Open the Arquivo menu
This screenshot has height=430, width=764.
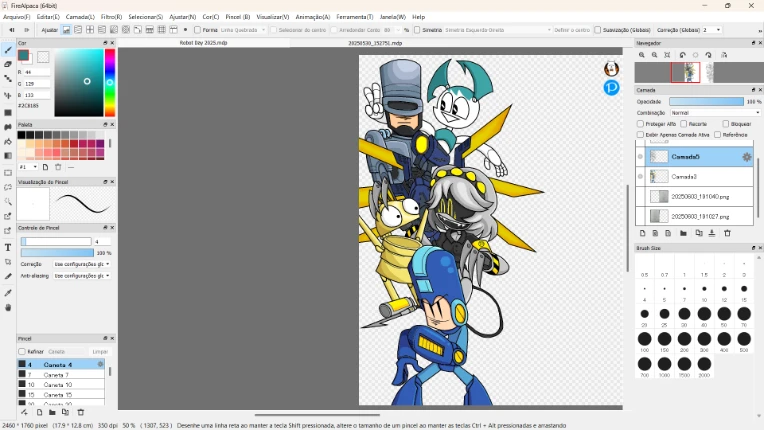17,17
